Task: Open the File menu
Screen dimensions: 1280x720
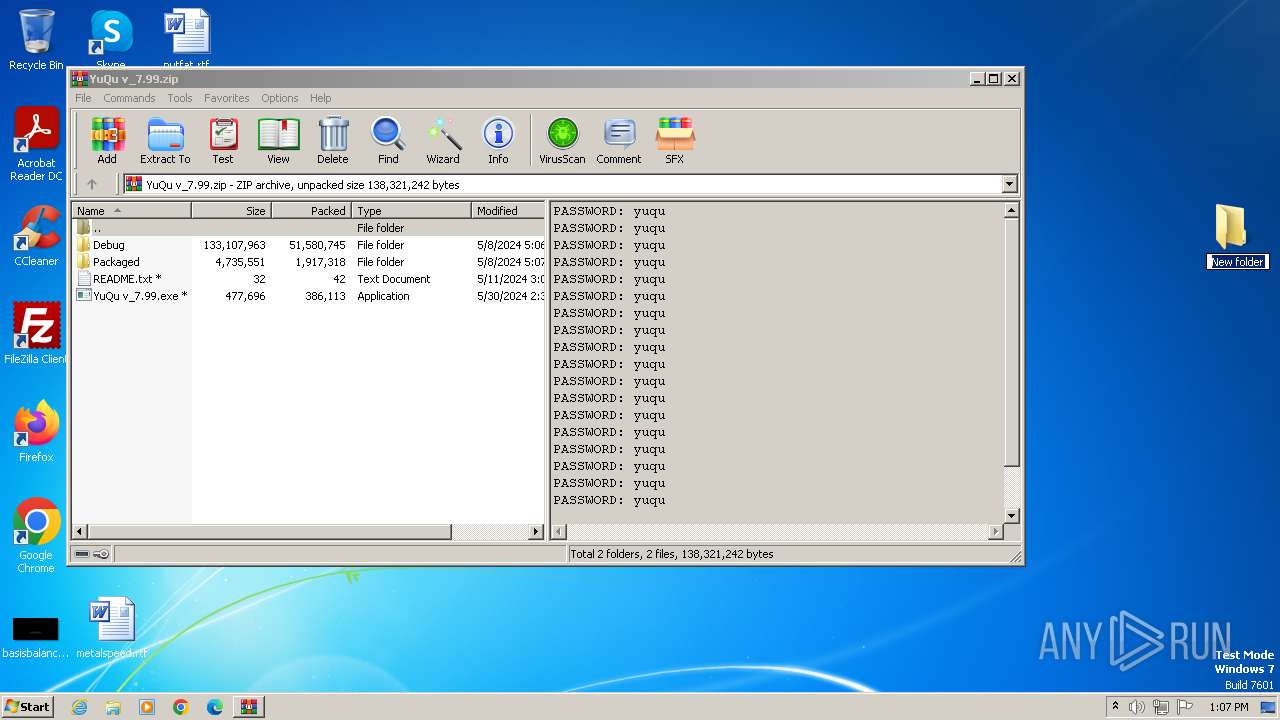Action: pos(83,98)
